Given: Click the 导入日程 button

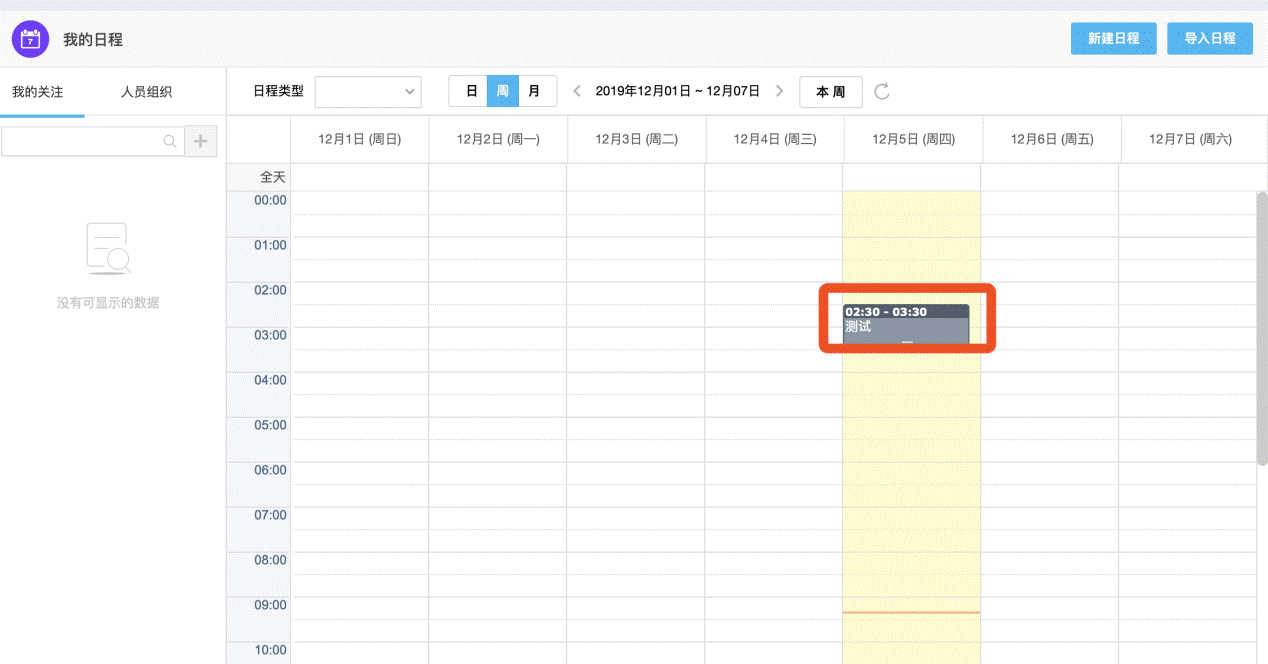Looking at the screenshot, I should (x=1210, y=38).
